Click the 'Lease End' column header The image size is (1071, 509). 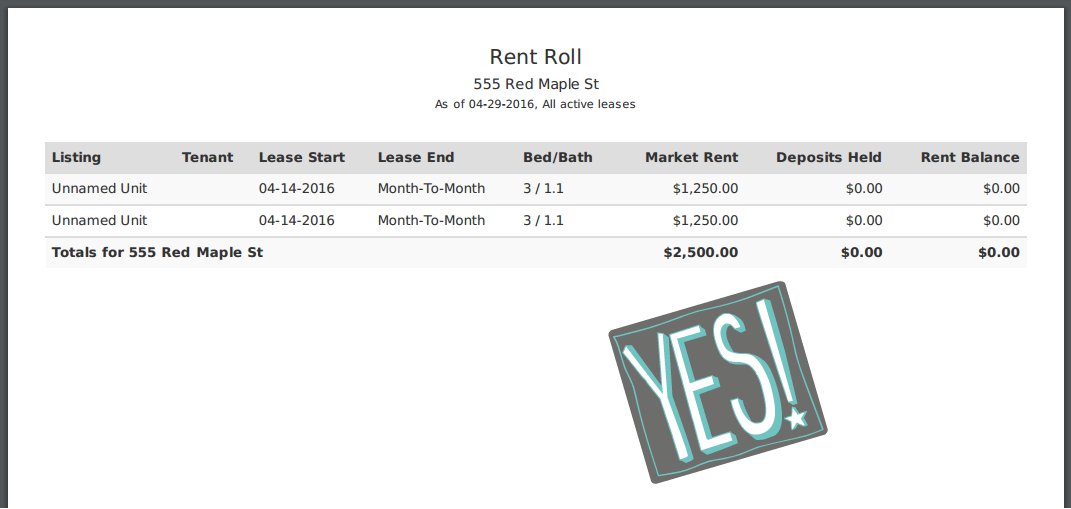click(416, 157)
